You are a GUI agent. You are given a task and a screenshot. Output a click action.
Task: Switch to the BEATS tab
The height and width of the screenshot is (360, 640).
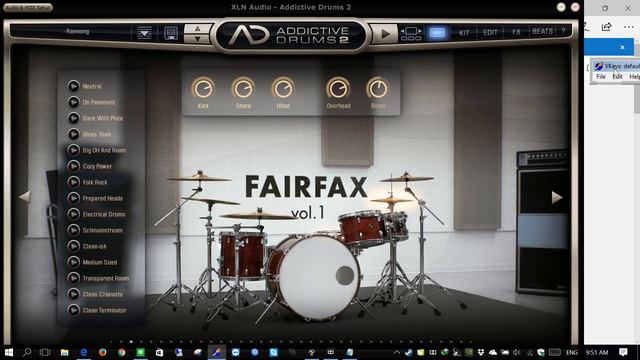pos(542,31)
